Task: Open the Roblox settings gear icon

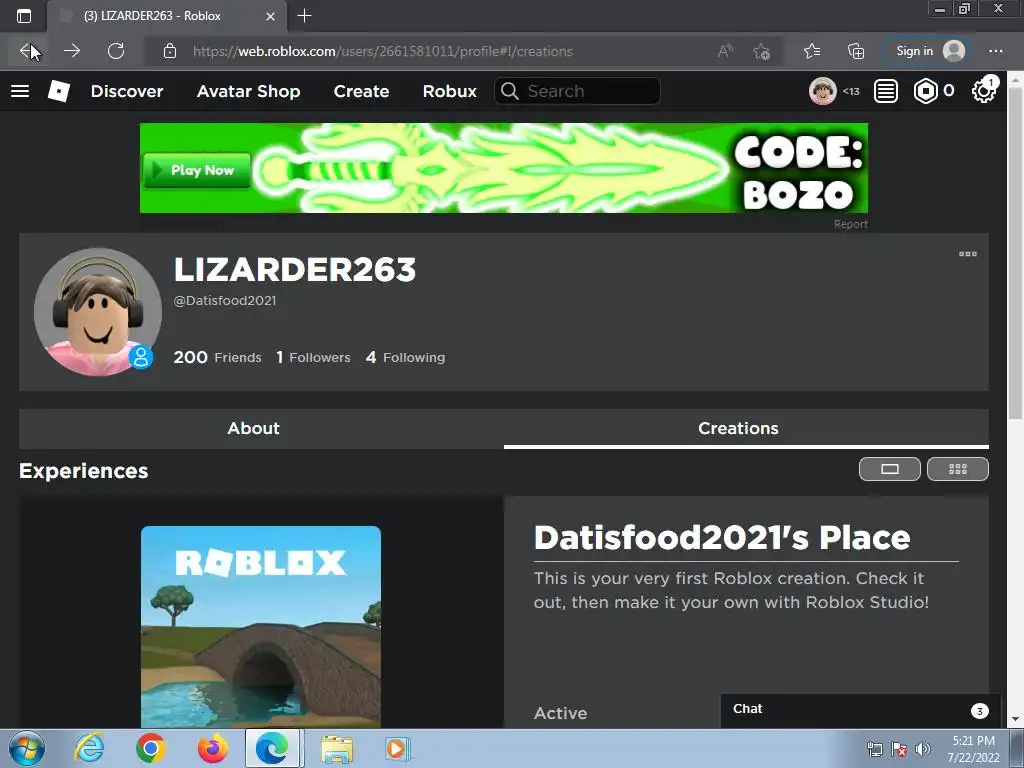Action: 984,91
